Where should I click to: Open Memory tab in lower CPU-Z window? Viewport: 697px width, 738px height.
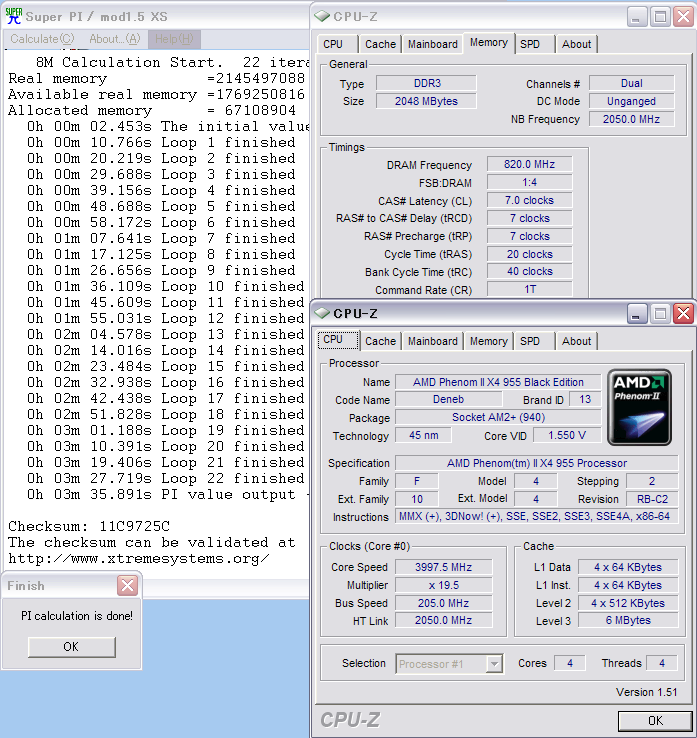489,341
